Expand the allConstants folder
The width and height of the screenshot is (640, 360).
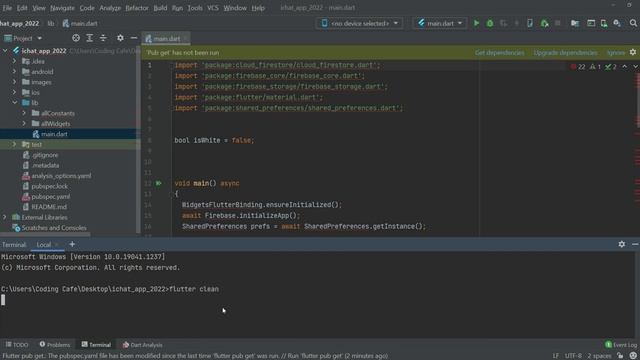[x=24, y=113]
